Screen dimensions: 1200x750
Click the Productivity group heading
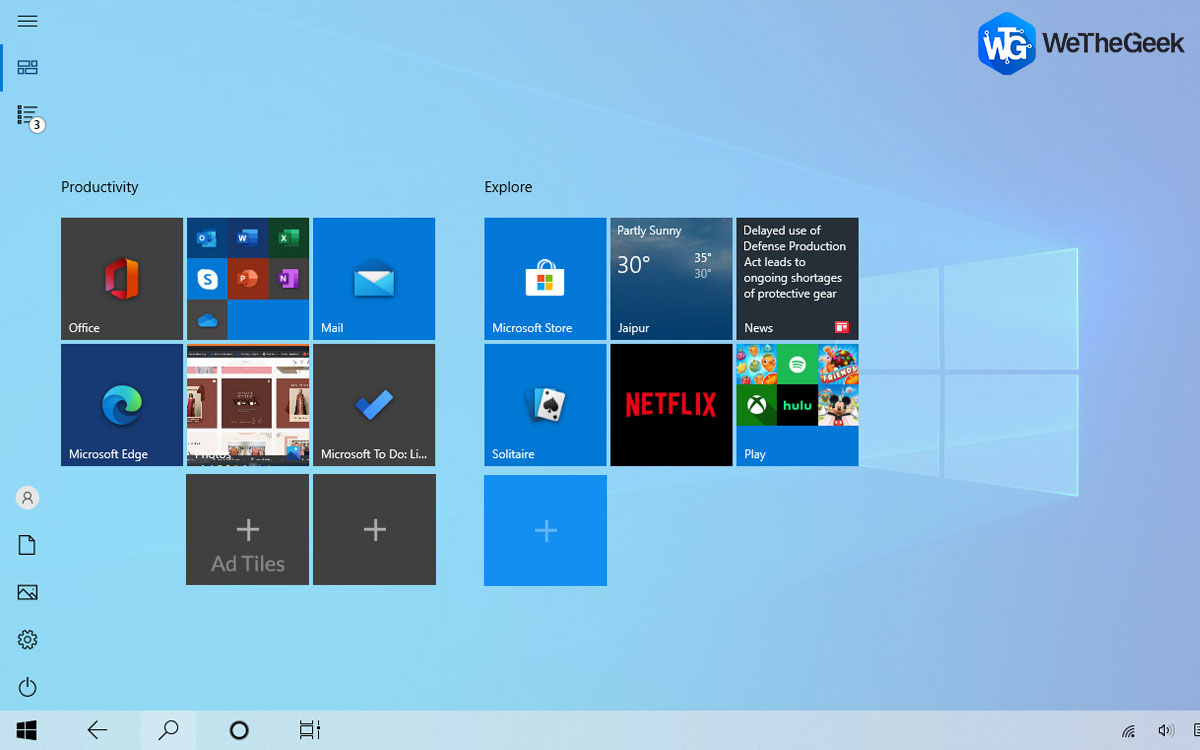[x=100, y=187]
